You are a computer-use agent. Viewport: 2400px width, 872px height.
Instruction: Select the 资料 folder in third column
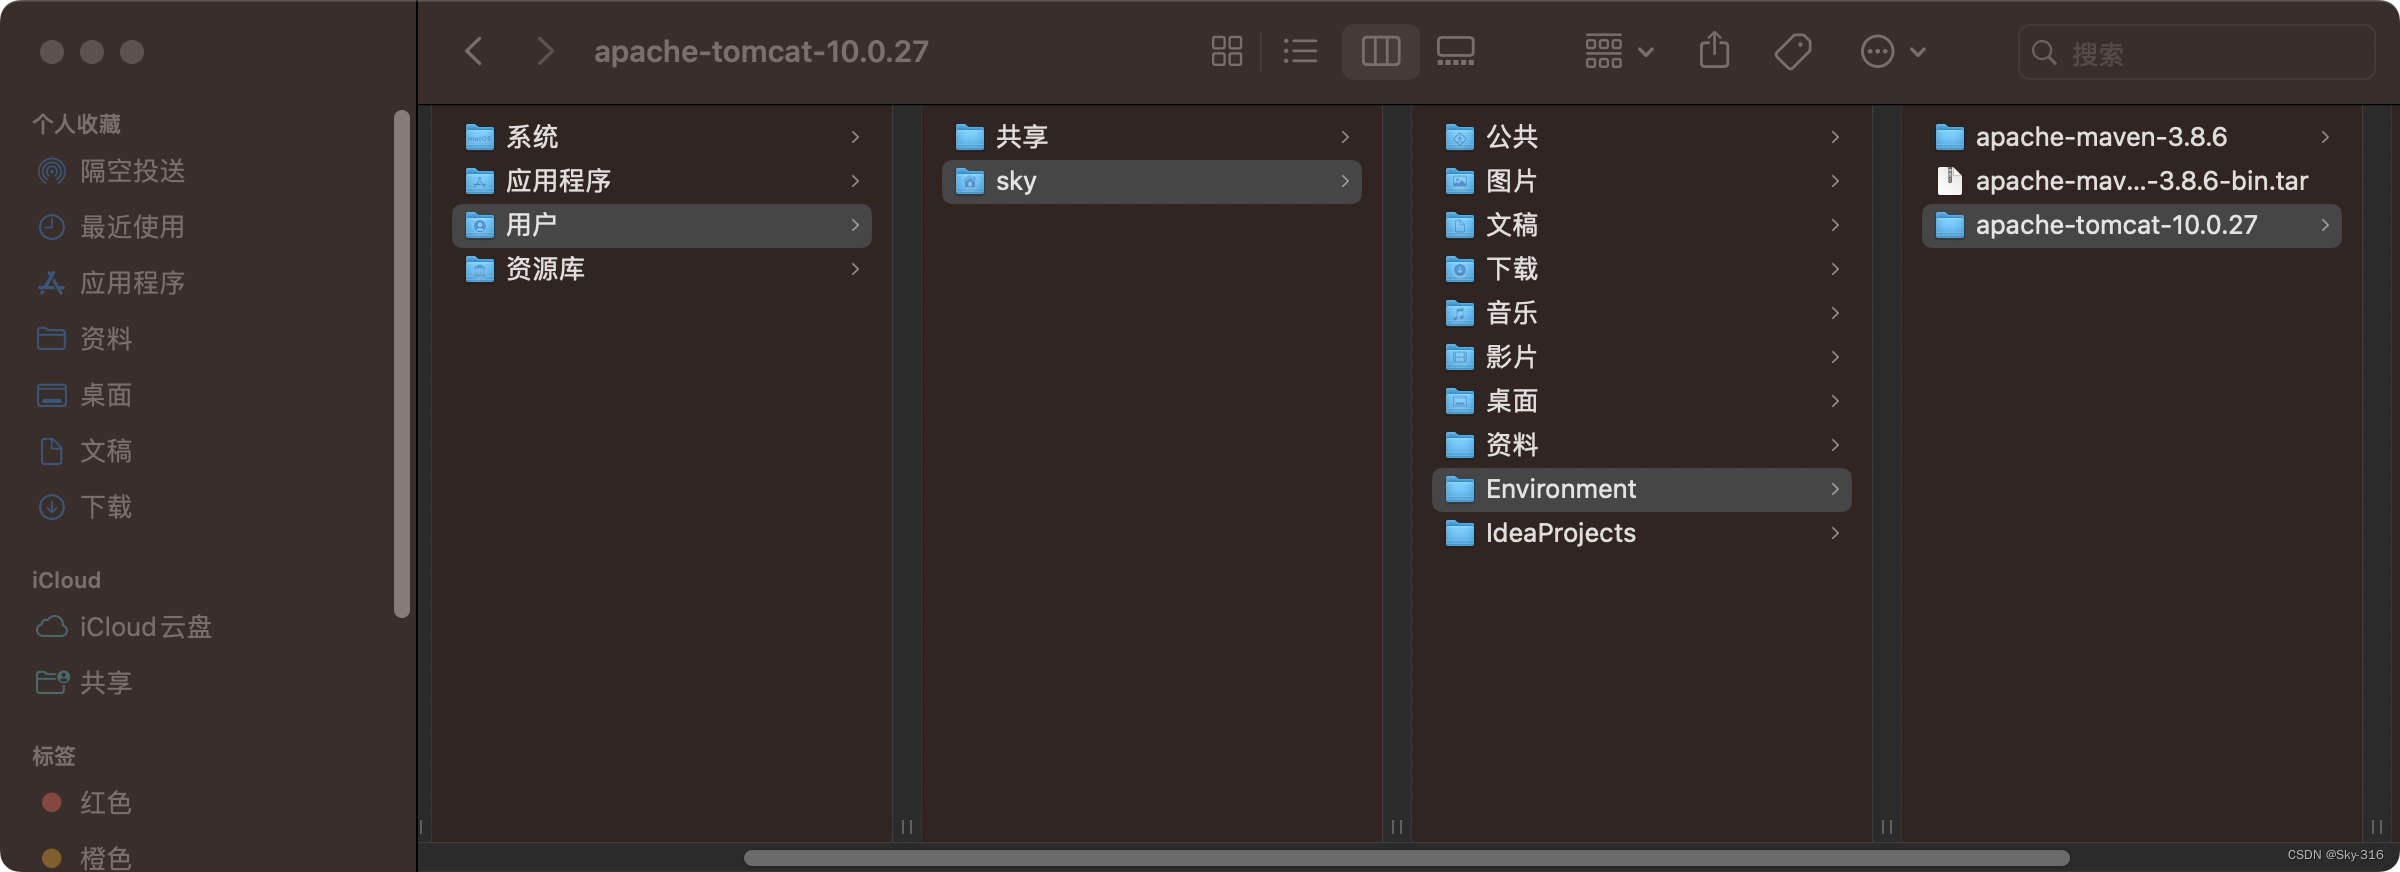coord(1642,445)
